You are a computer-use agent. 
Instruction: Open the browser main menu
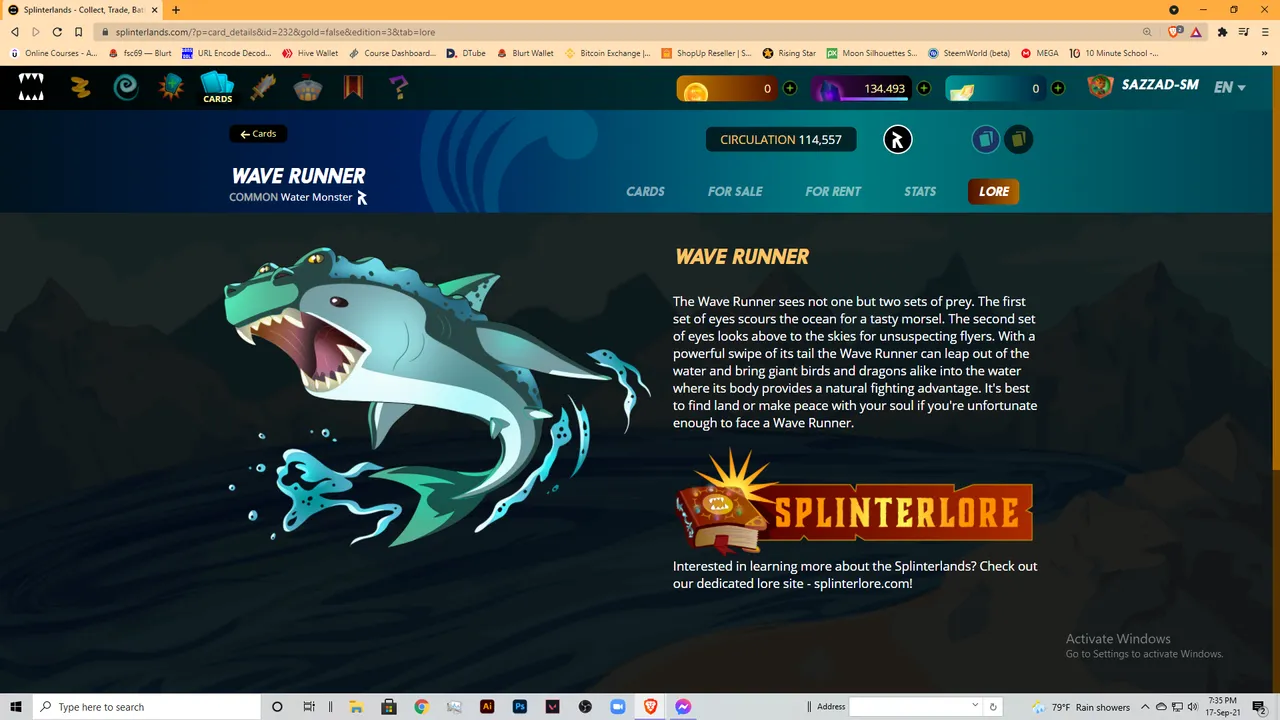pos(1264,32)
